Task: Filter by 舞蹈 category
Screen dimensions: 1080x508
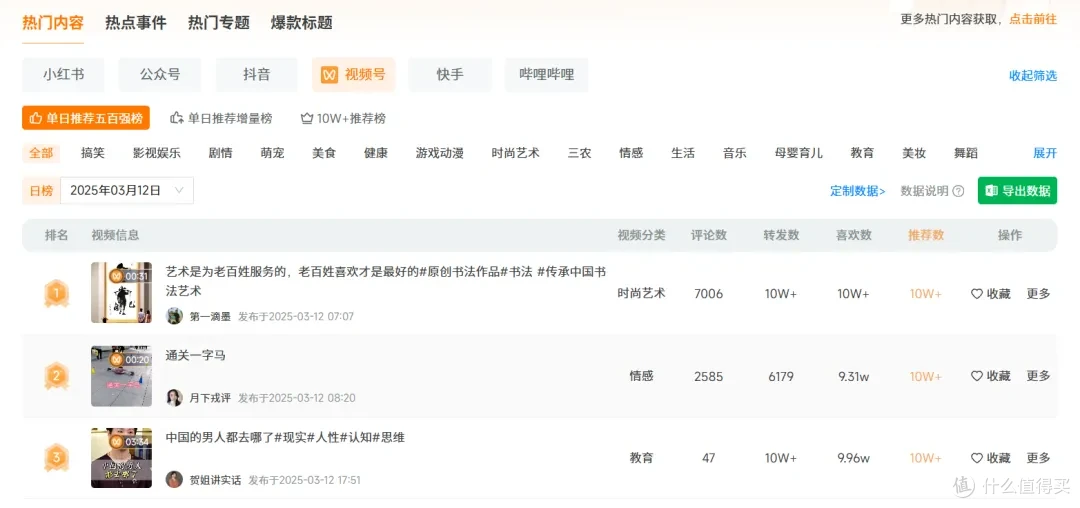Action: pyautogui.click(x=966, y=153)
